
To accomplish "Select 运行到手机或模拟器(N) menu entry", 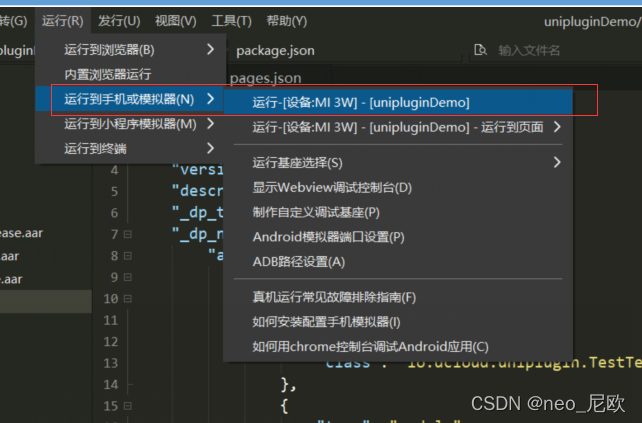I will [x=131, y=99].
